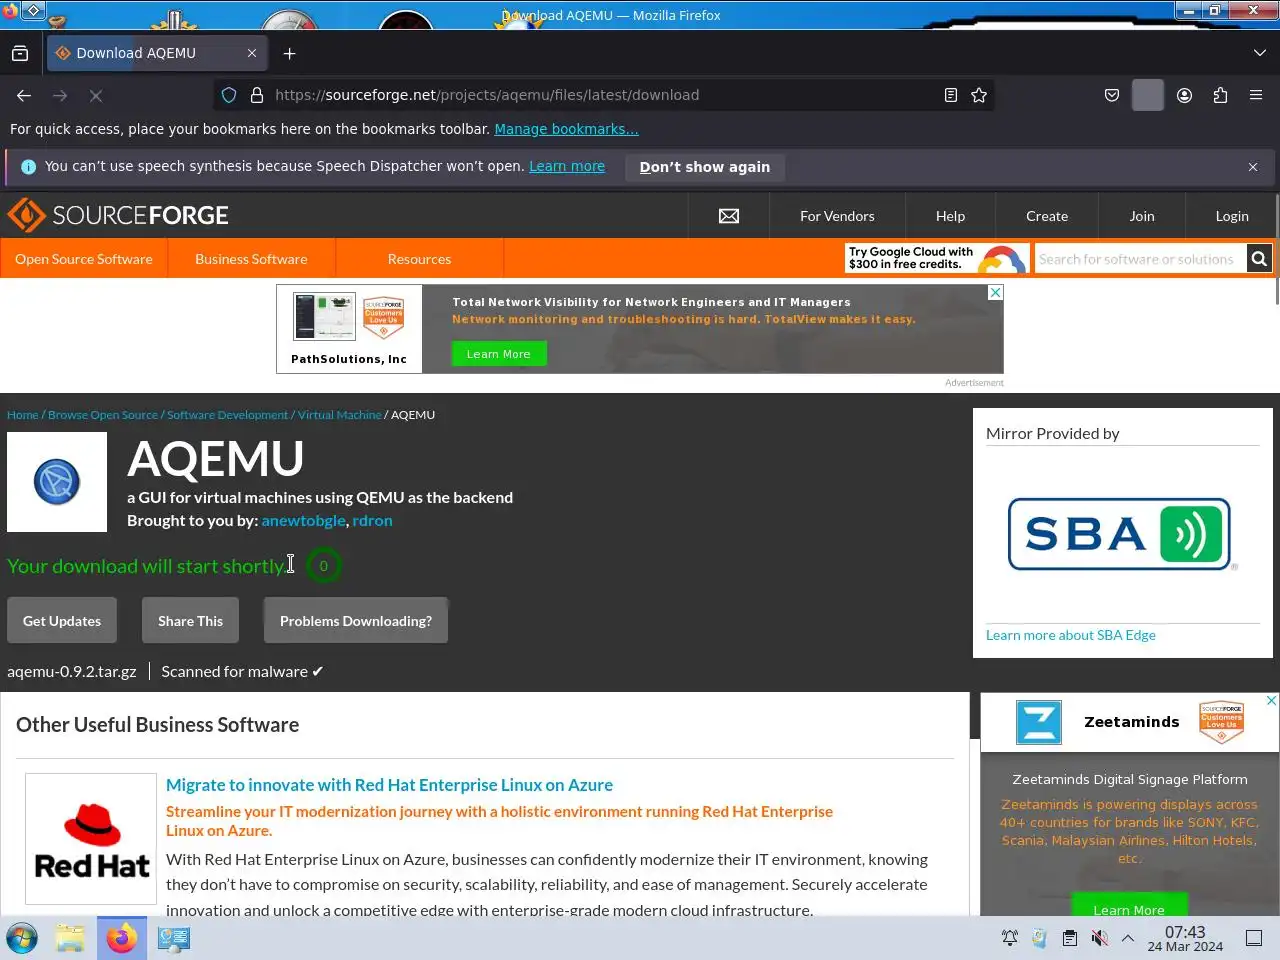This screenshot has height=960, width=1280.
Task: Click the search for software input field
Action: (x=1140, y=259)
